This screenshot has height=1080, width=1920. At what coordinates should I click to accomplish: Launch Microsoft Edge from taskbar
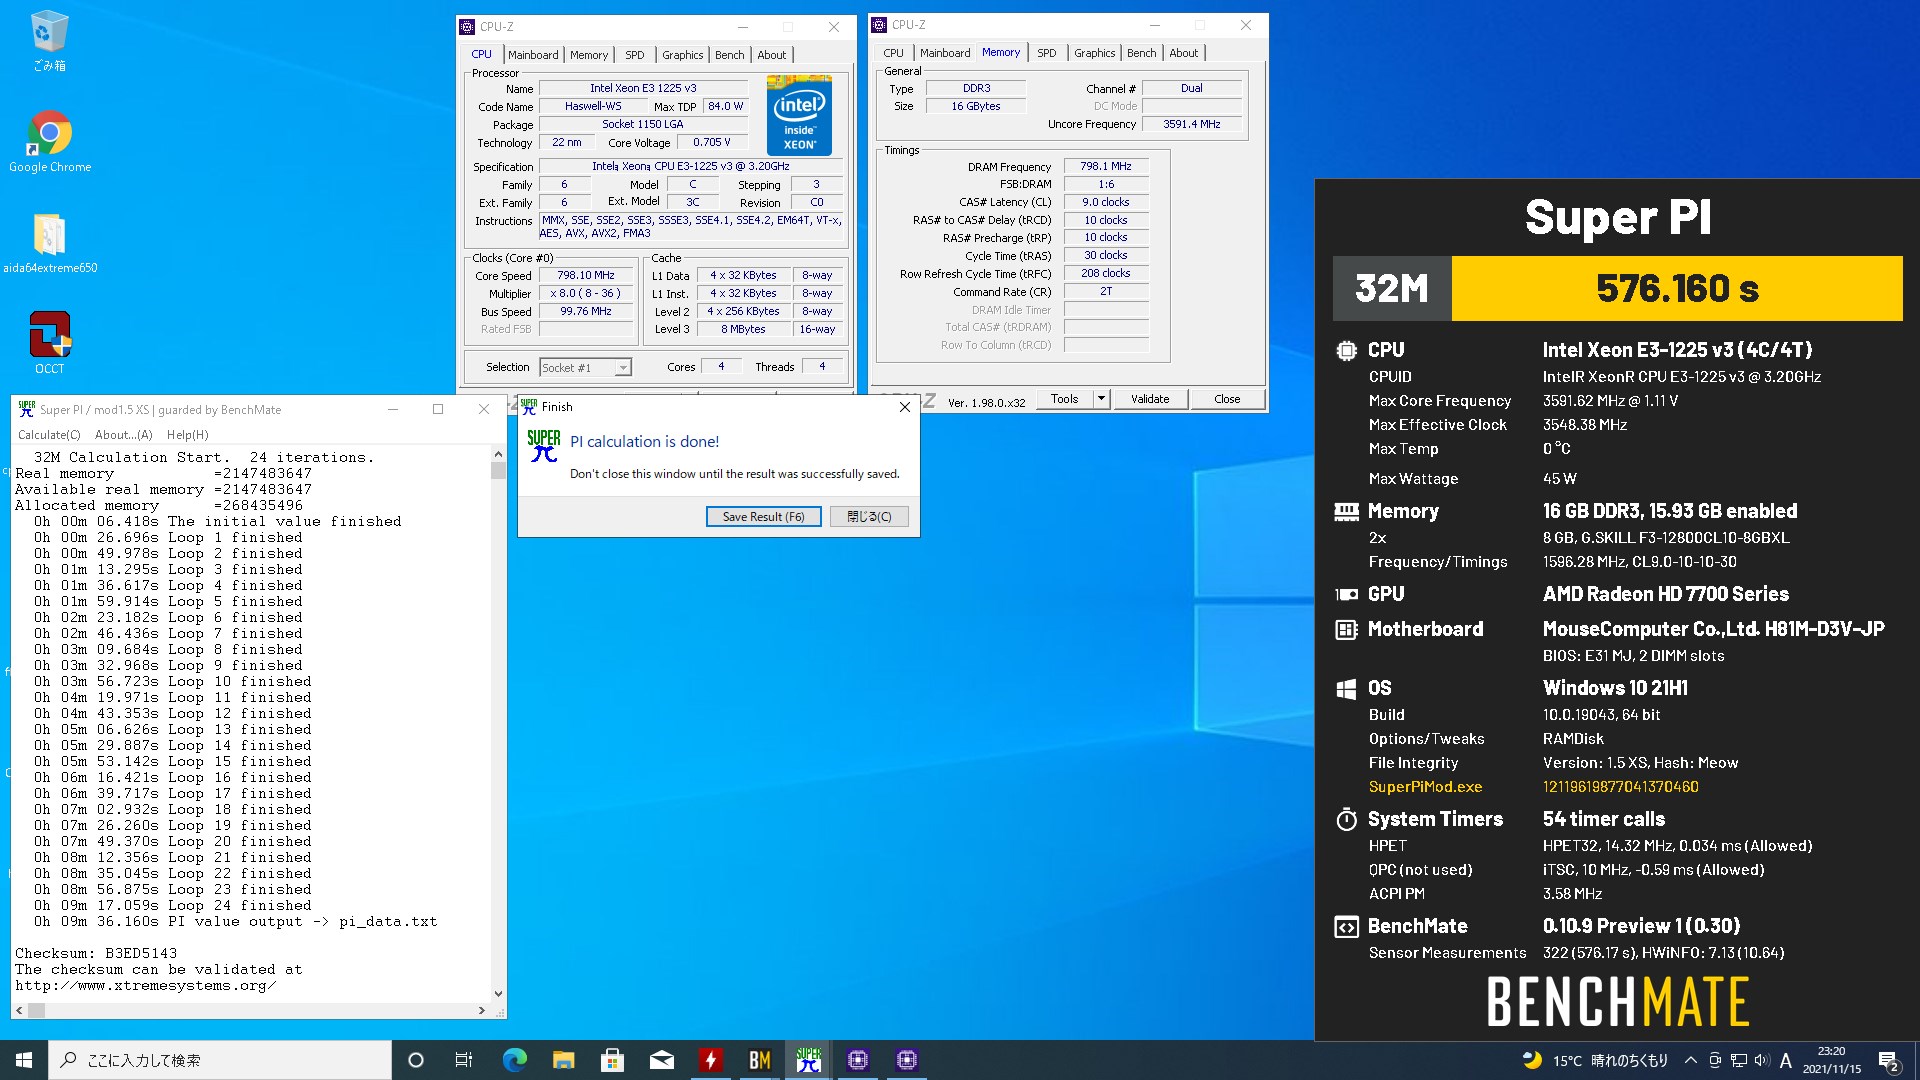[x=514, y=1060]
